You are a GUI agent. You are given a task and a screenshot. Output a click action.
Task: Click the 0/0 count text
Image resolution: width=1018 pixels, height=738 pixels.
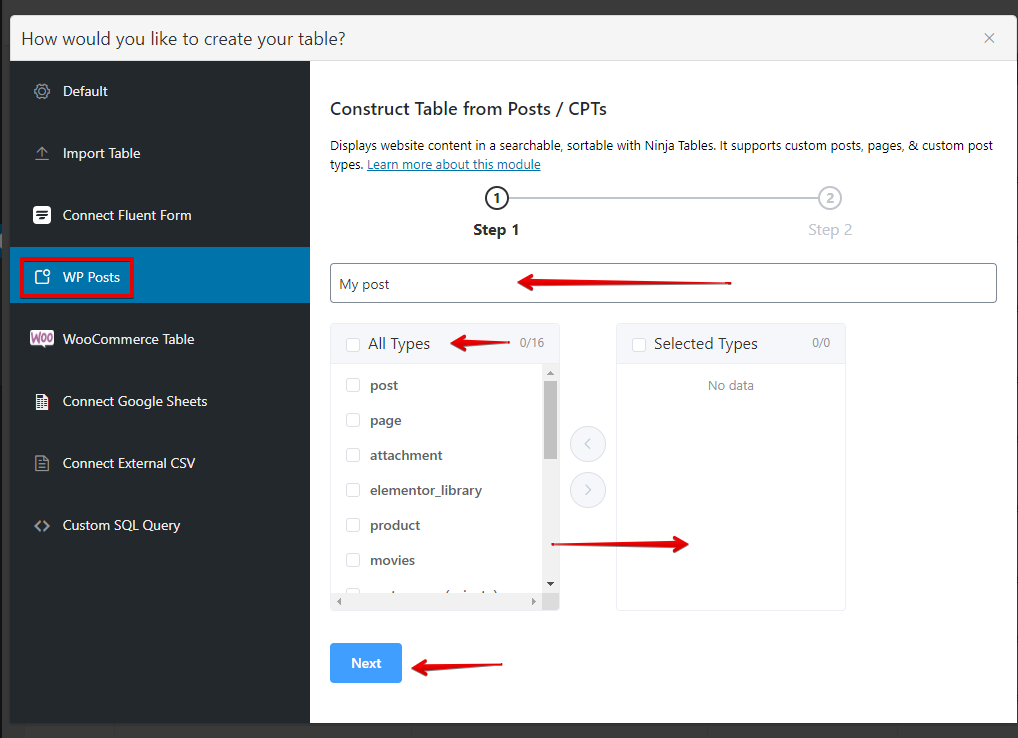[821, 343]
